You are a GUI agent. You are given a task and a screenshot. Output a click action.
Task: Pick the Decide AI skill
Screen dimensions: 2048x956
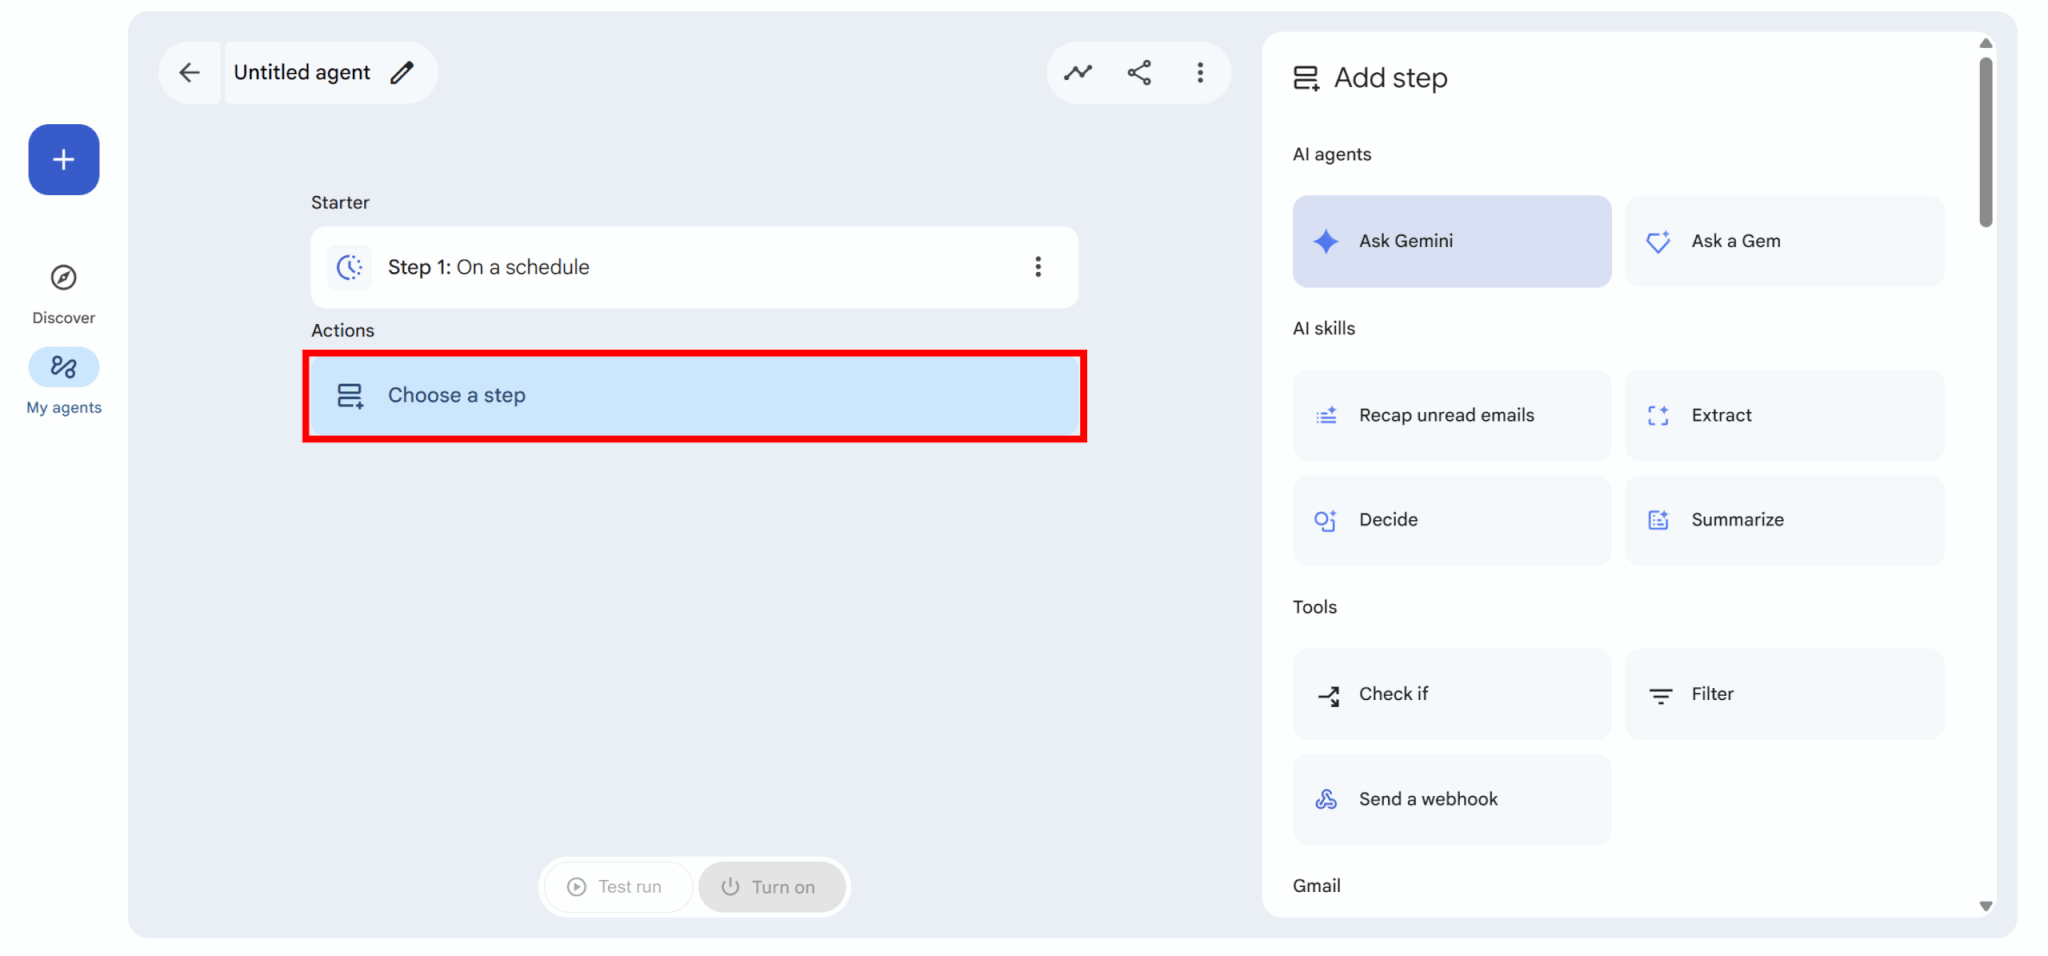[x=1451, y=520]
